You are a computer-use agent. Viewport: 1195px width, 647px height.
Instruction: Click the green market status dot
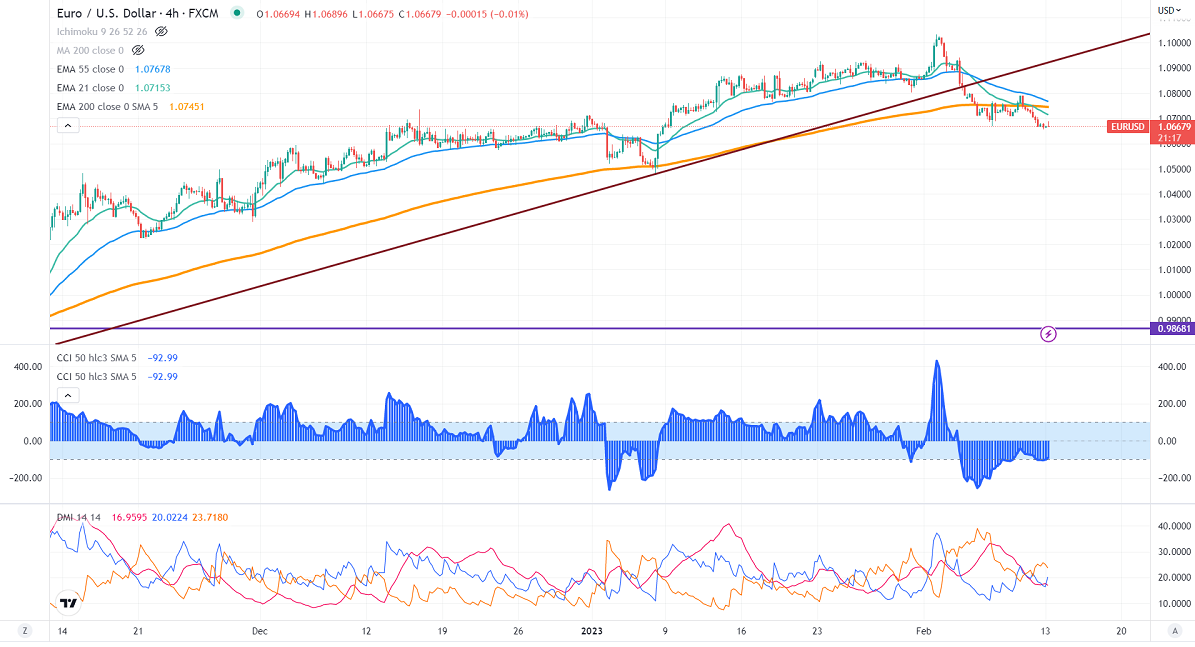pyautogui.click(x=236, y=14)
